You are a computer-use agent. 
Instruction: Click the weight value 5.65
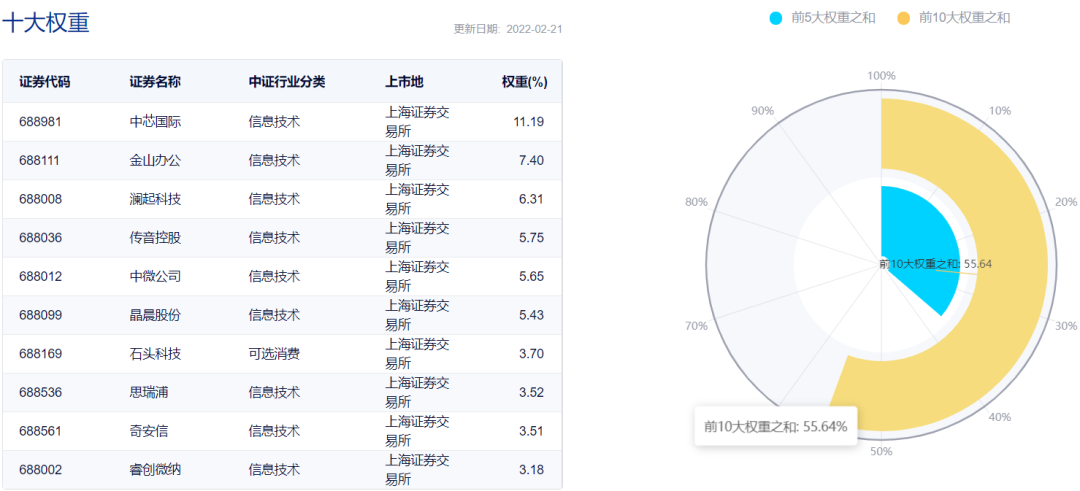532,276
